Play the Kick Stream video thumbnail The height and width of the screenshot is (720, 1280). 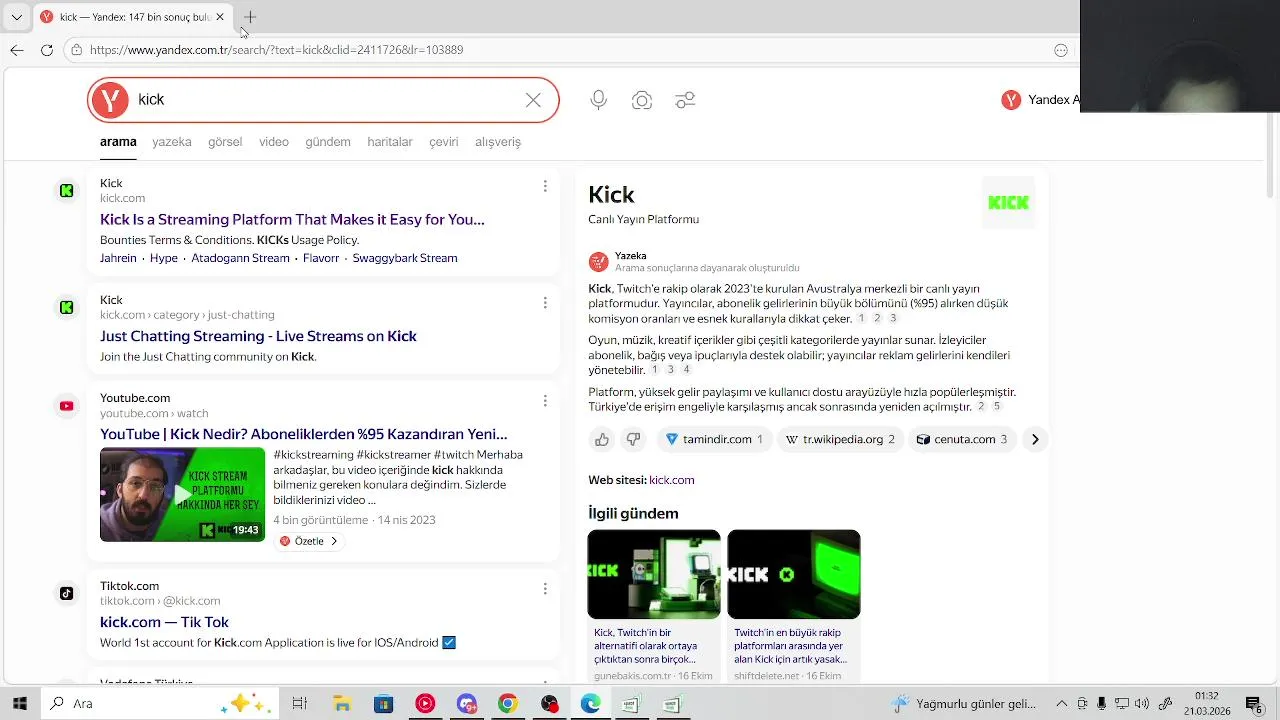[182, 494]
